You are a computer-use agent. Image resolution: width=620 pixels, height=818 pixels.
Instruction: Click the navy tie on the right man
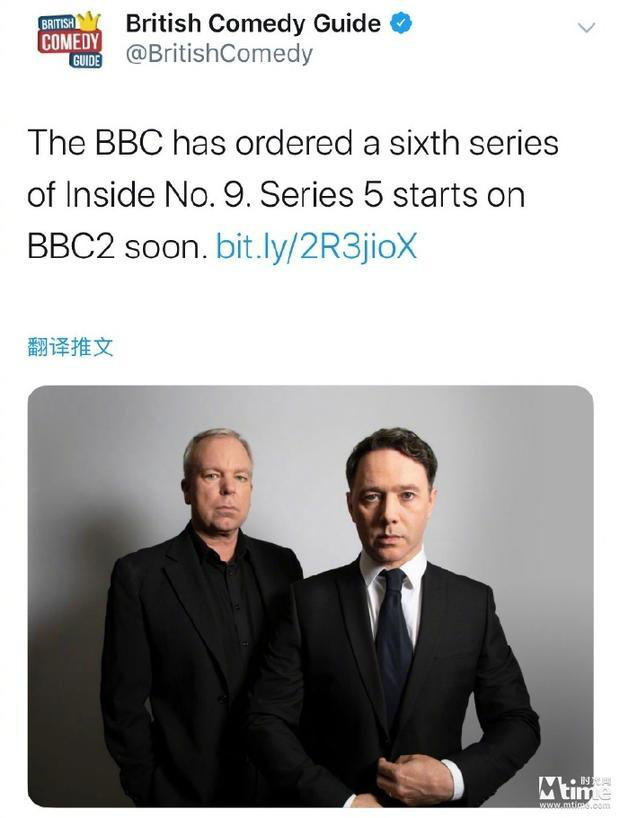coord(394,640)
